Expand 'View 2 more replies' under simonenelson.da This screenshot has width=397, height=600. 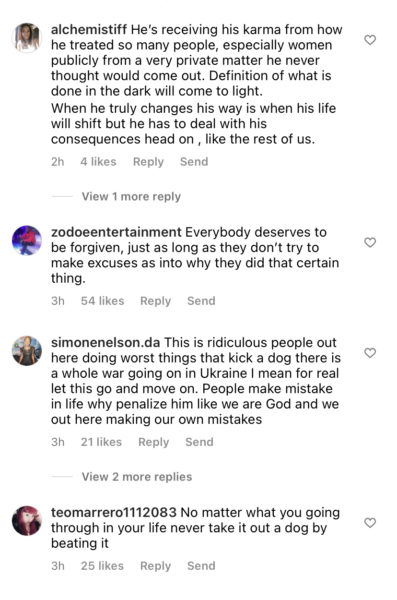coord(137,477)
